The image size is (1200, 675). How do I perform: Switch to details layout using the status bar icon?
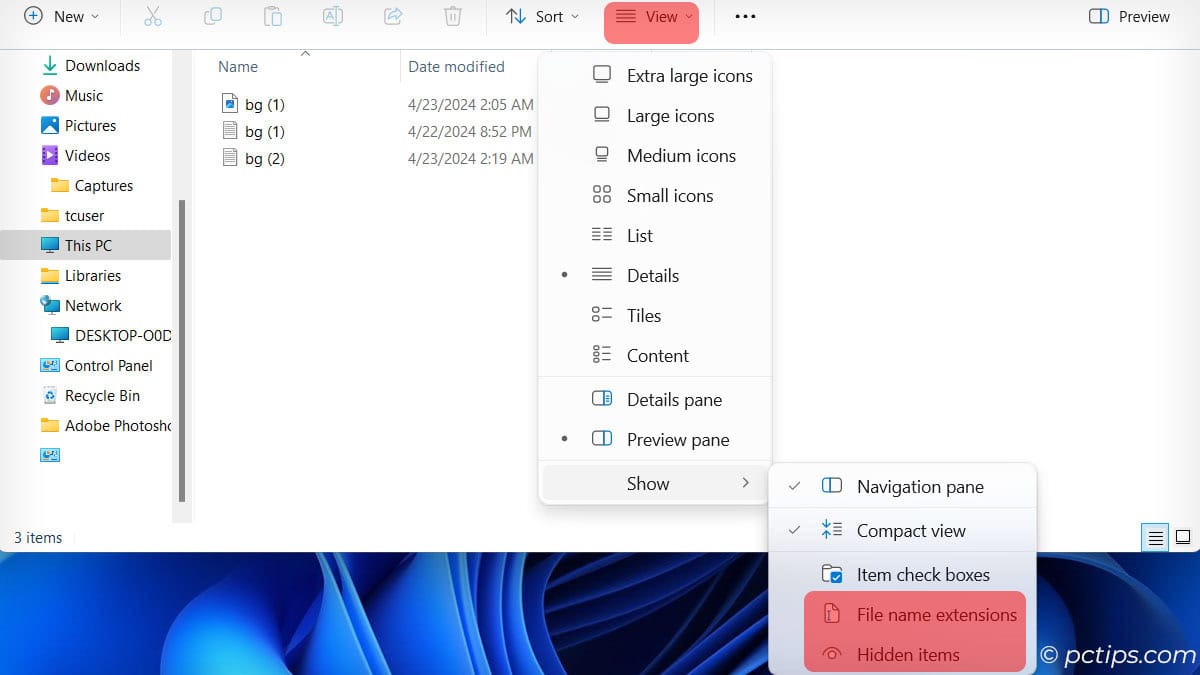pos(1154,537)
